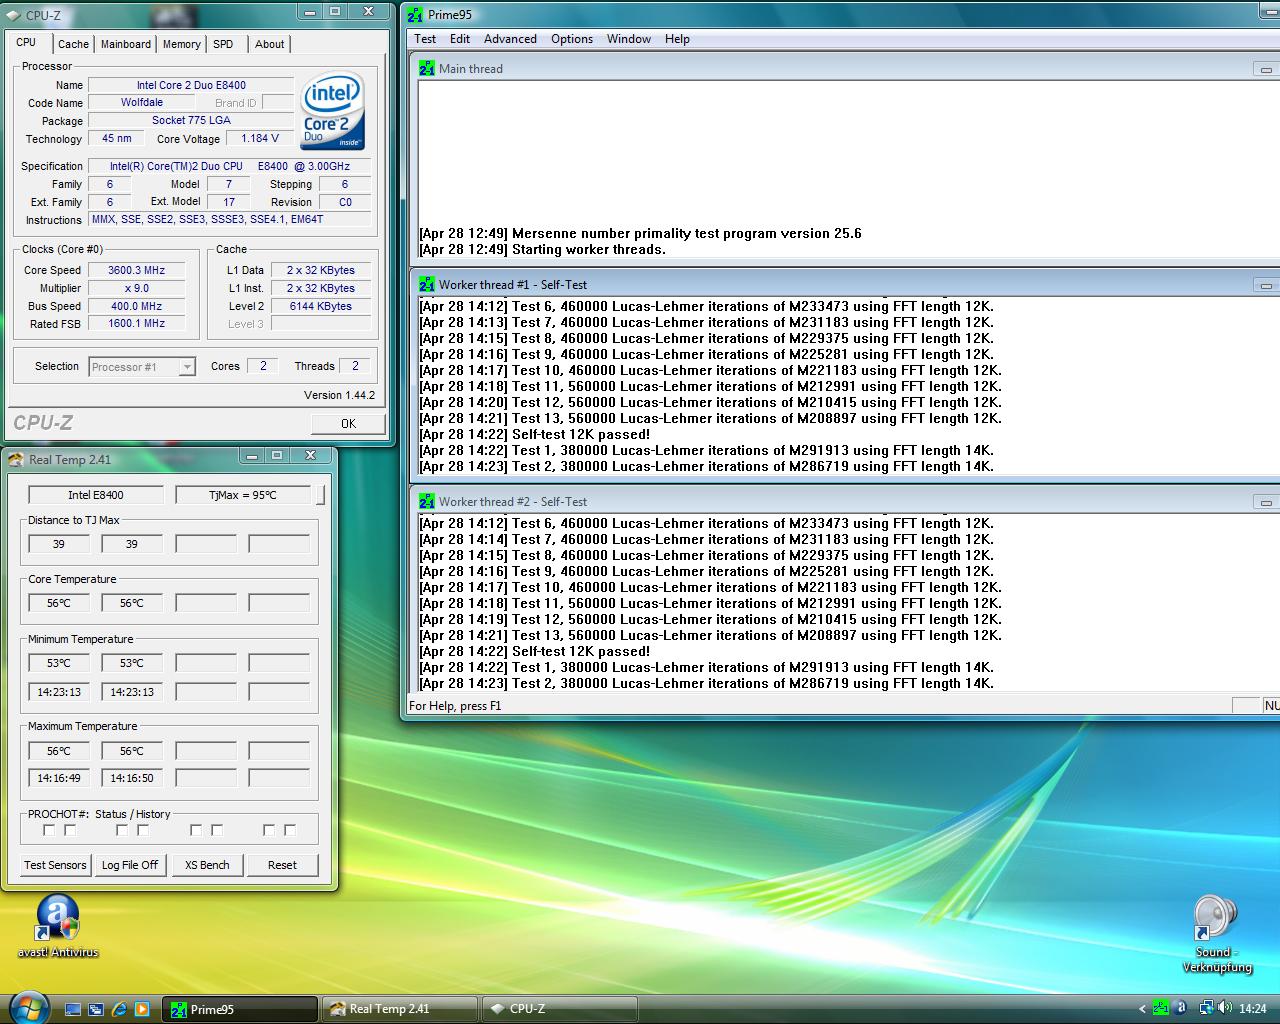Select the avast! Antivirus desktop icon
The width and height of the screenshot is (1280, 1024).
58,927
